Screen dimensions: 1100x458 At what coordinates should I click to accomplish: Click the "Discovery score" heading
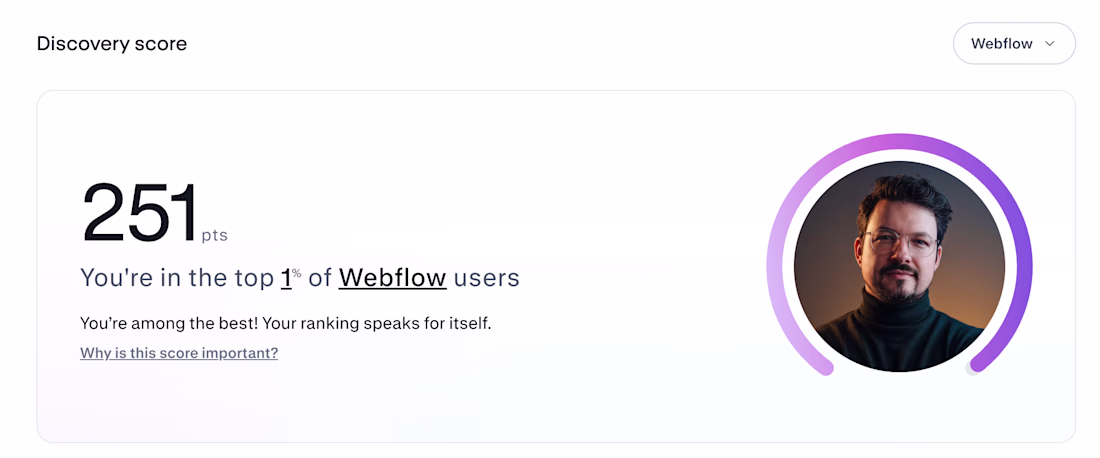112,44
